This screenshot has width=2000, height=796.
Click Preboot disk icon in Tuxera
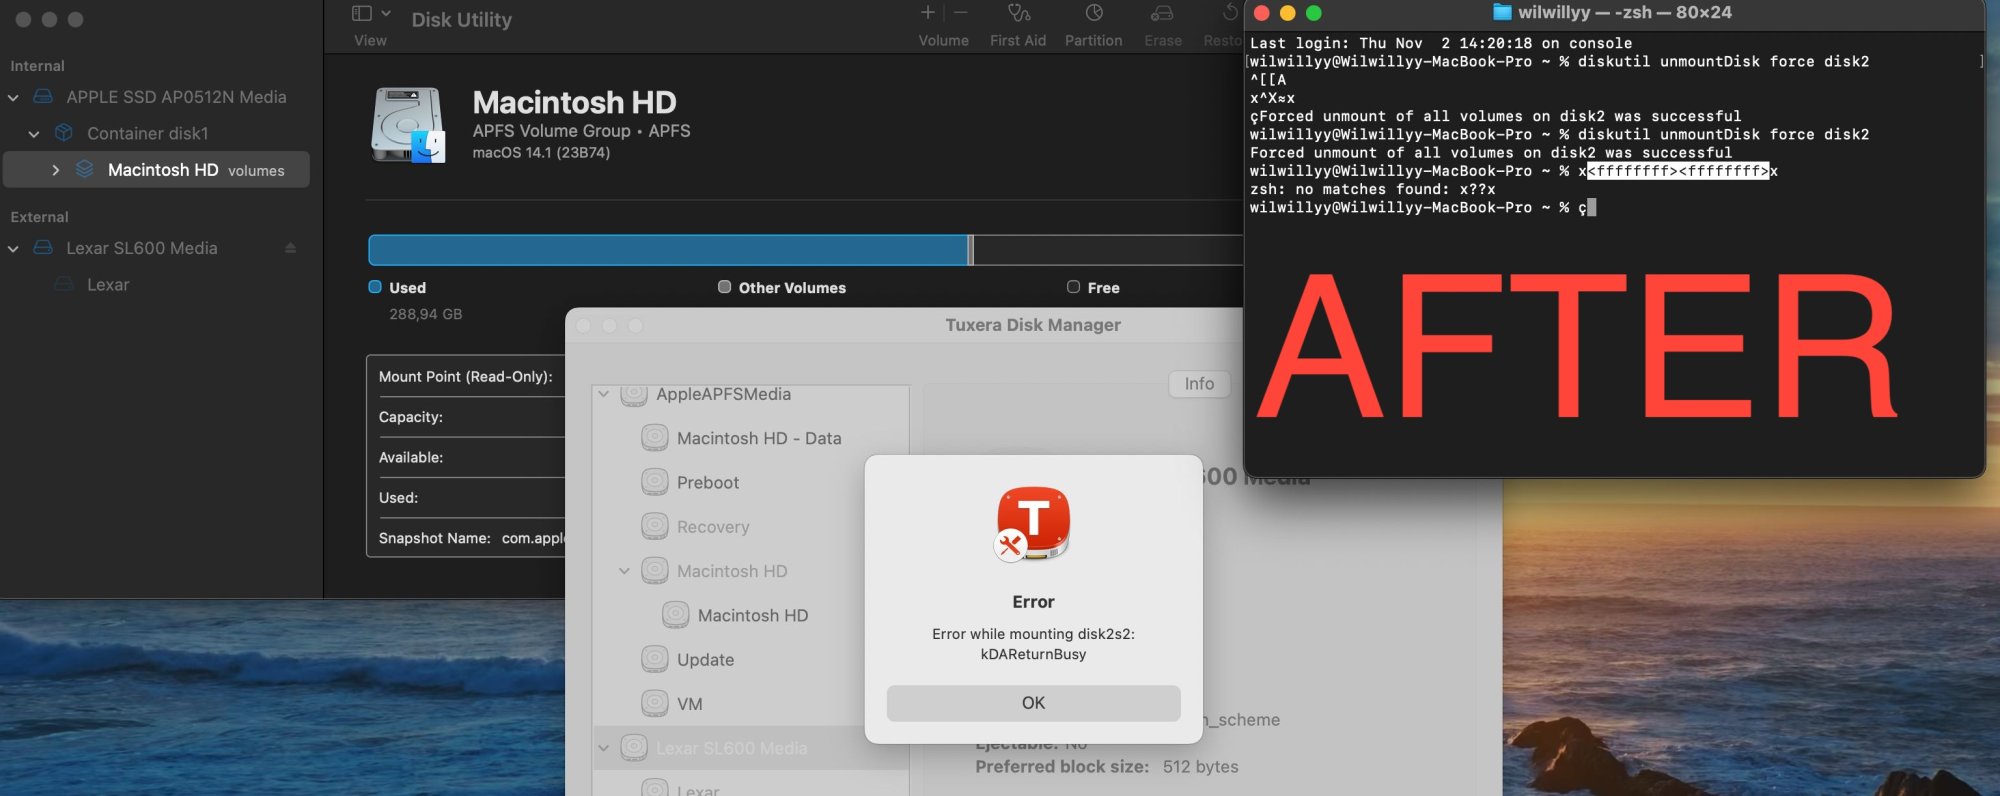655,482
